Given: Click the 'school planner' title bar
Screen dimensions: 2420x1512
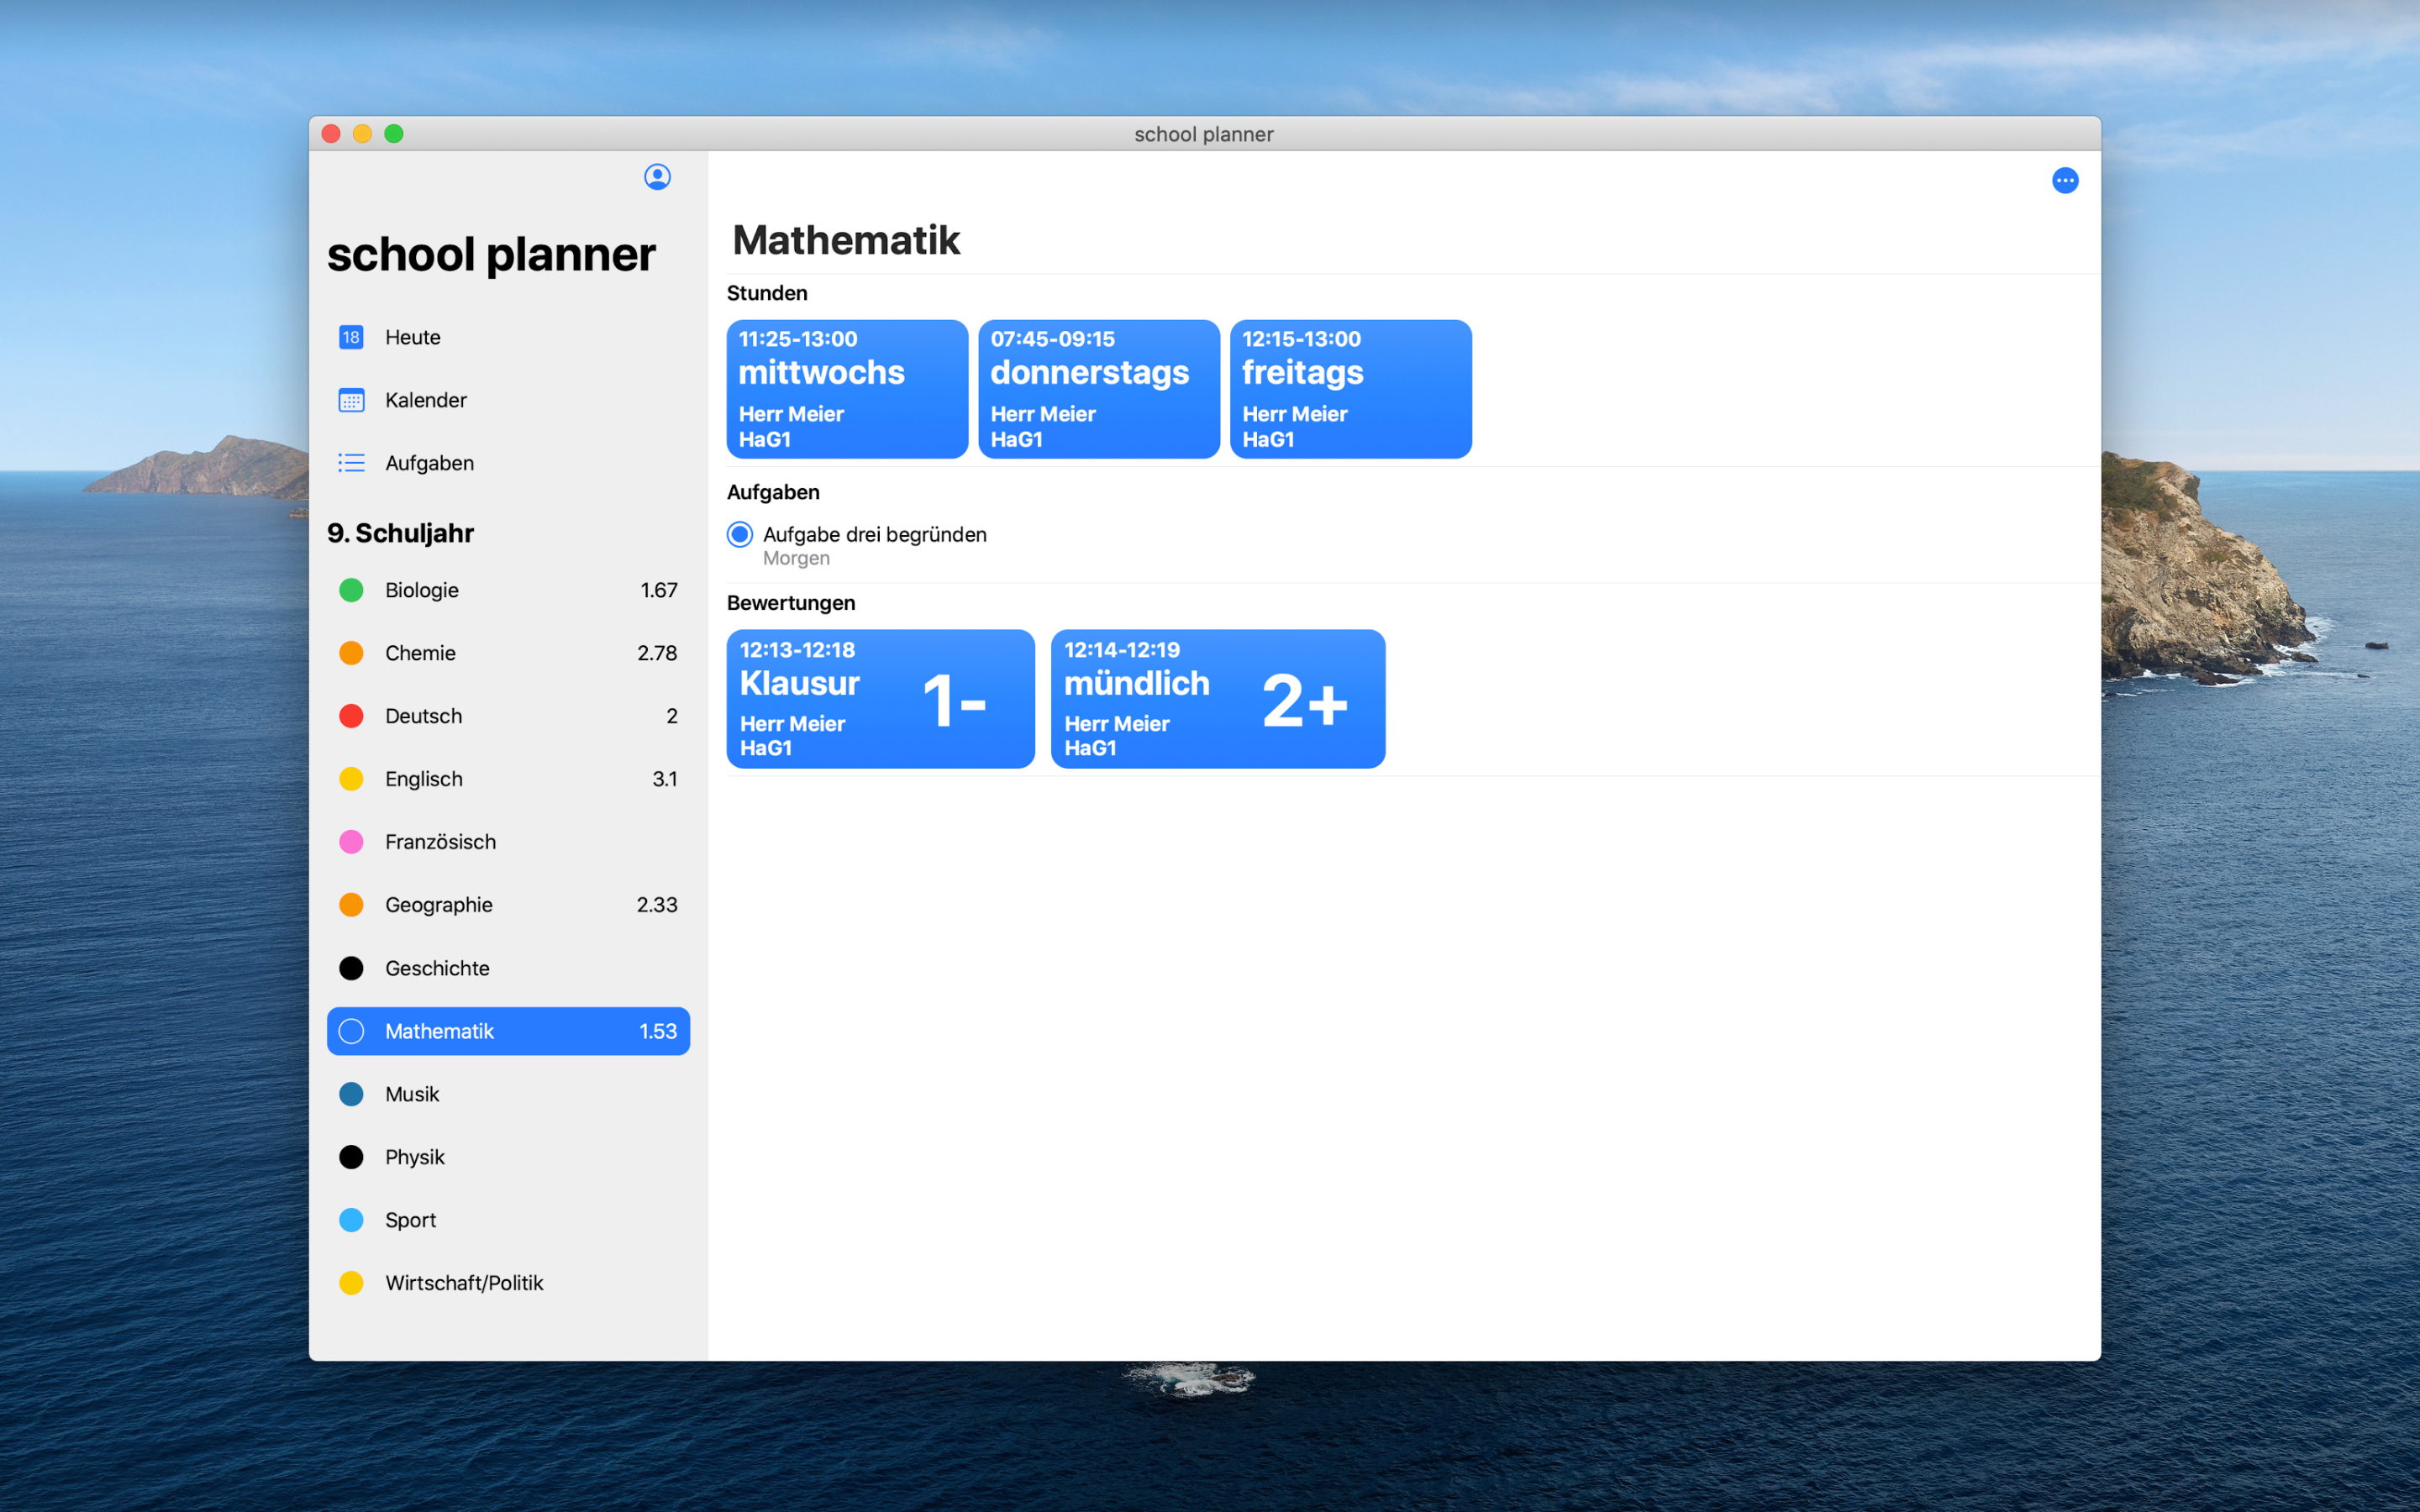Looking at the screenshot, I should pos(1204,134).
